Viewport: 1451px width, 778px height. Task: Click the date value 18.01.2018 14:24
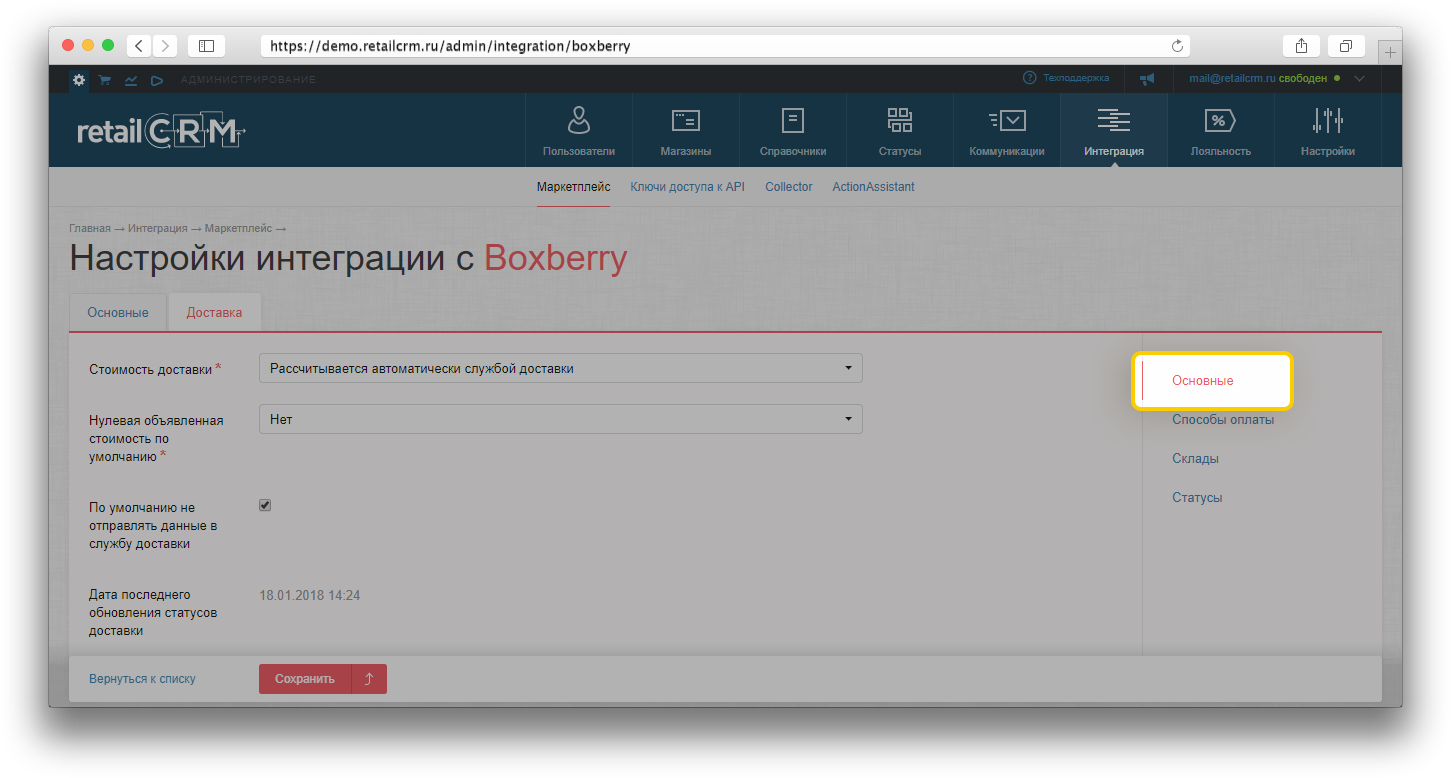pos(310,595)
